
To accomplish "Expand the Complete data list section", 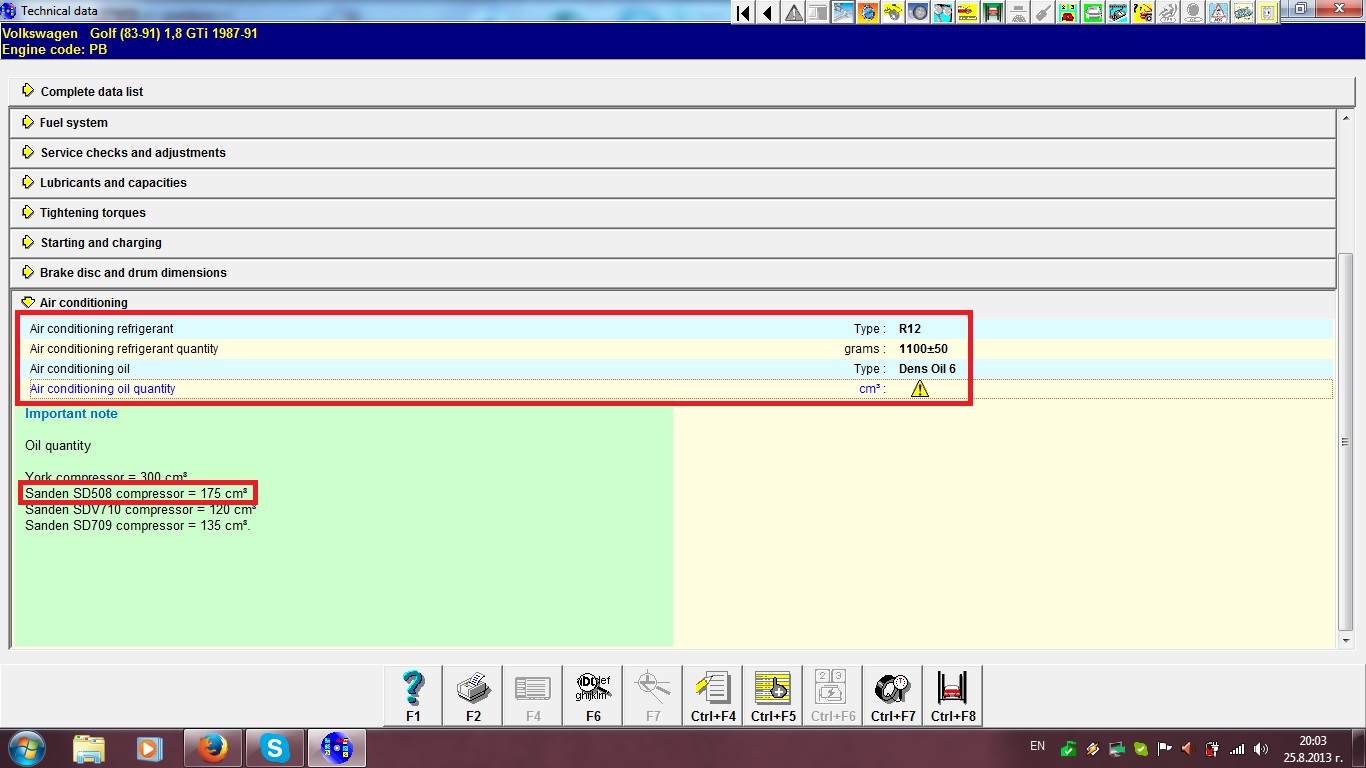I will [x=92, y=92].
